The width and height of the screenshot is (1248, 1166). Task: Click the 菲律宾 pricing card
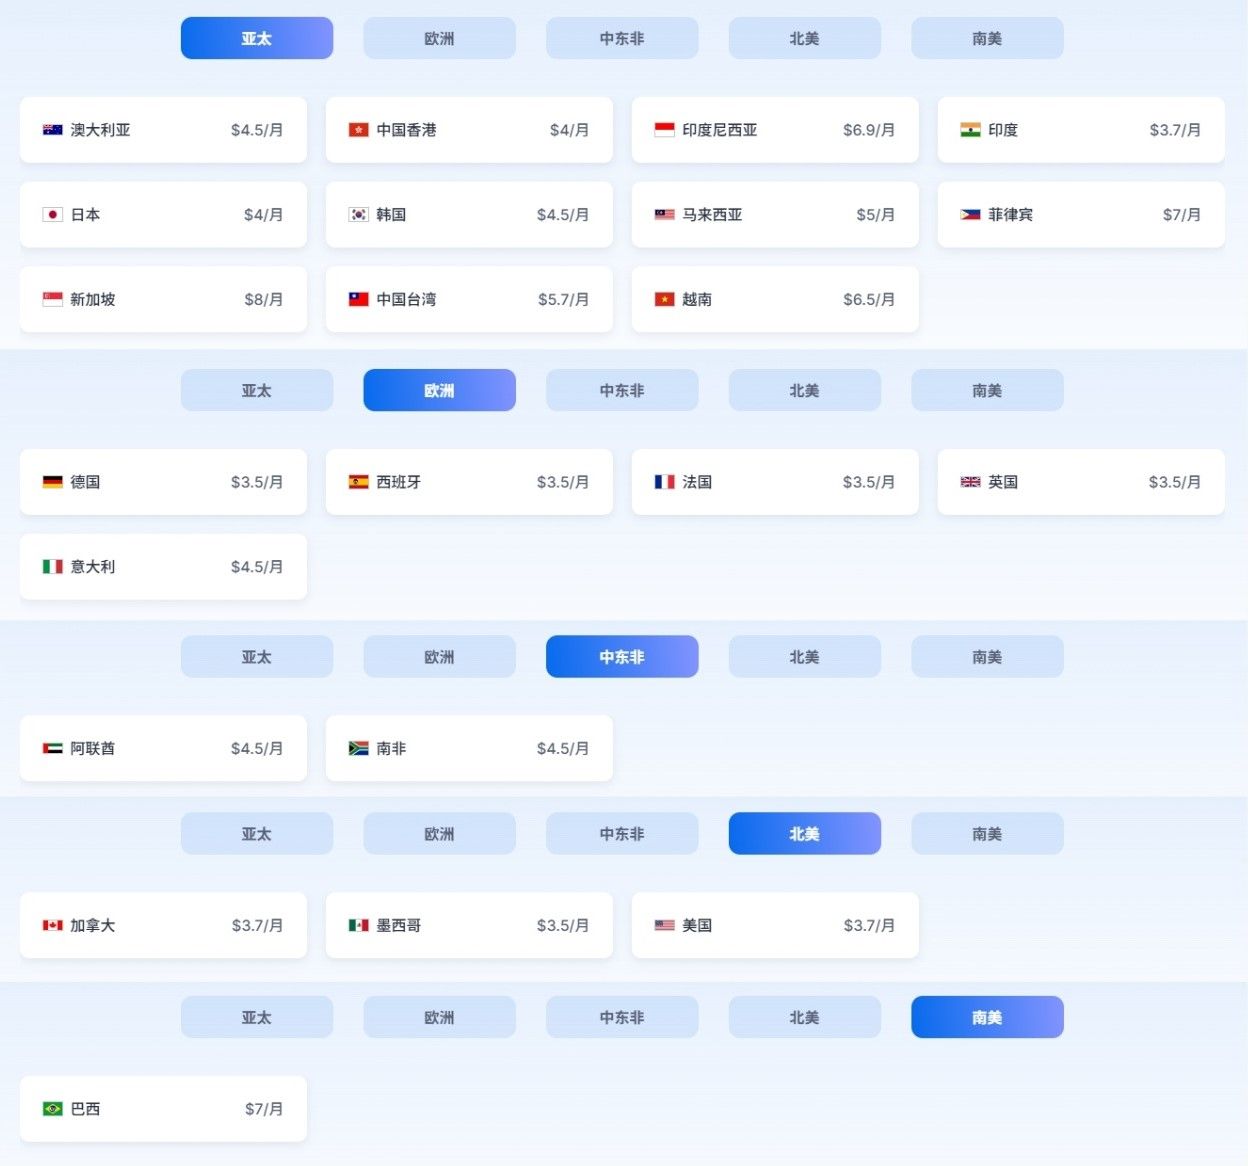(1081, 214)
